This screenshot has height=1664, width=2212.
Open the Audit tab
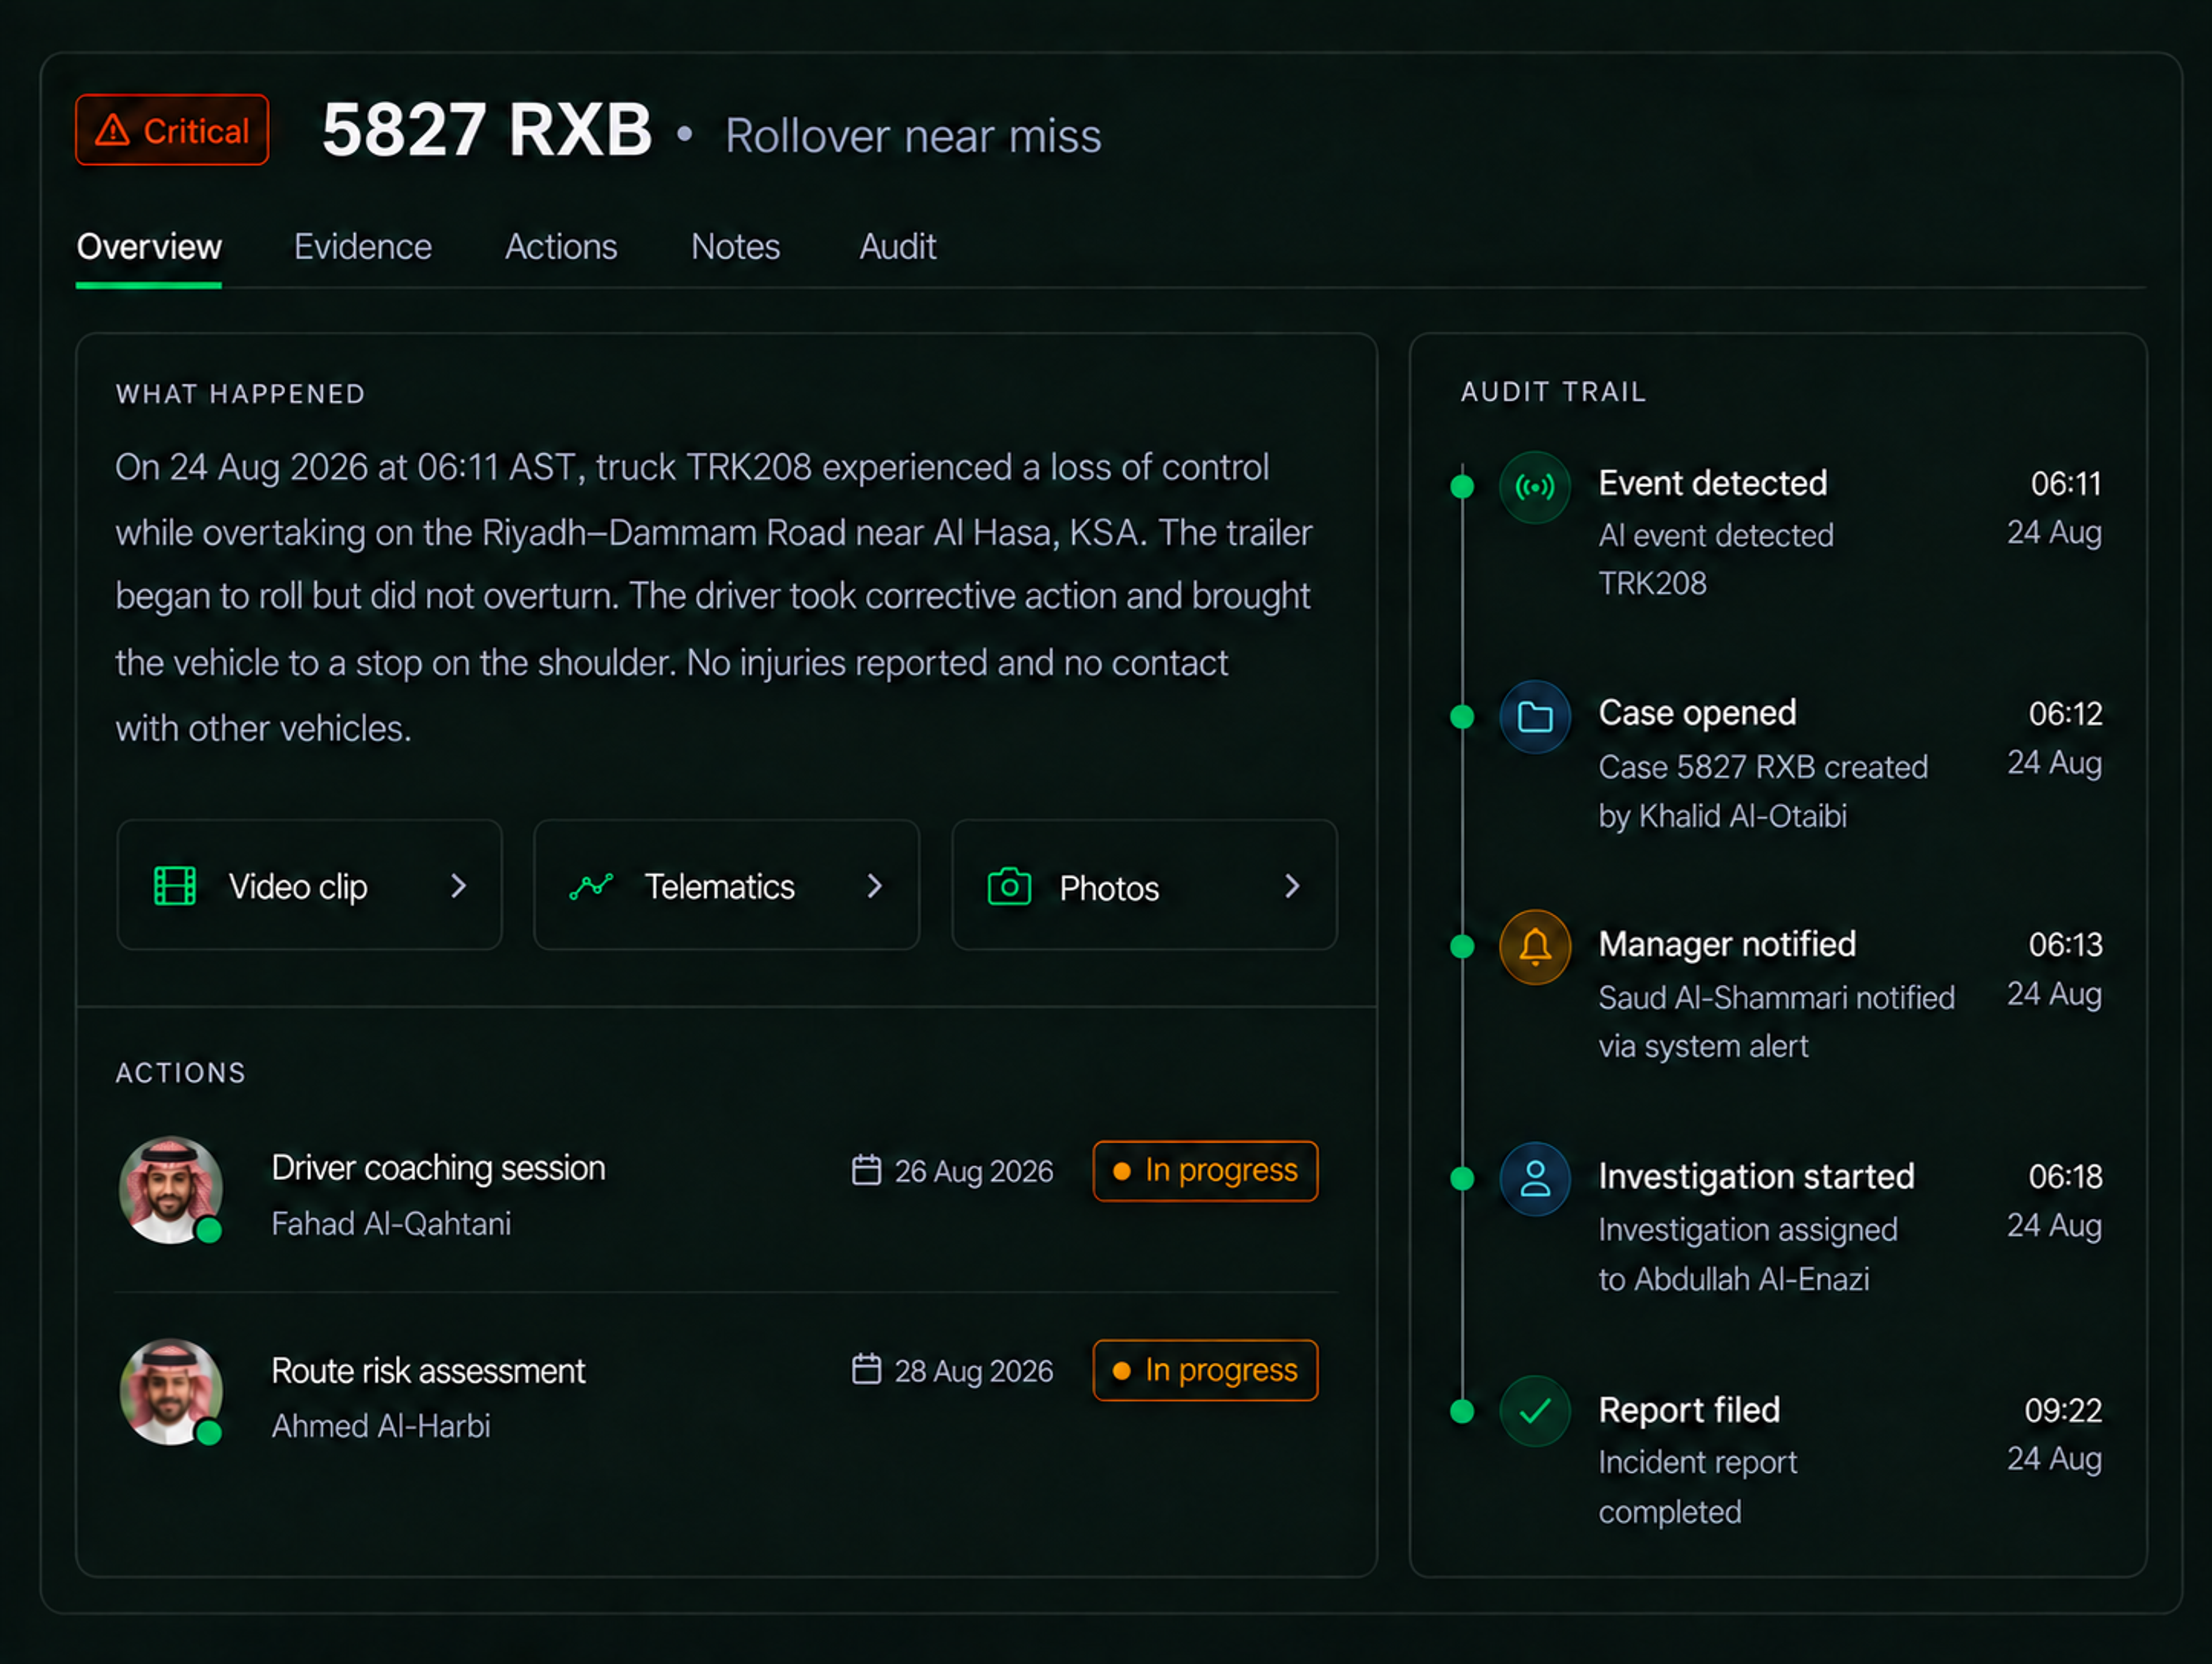(x=897, y=247)
